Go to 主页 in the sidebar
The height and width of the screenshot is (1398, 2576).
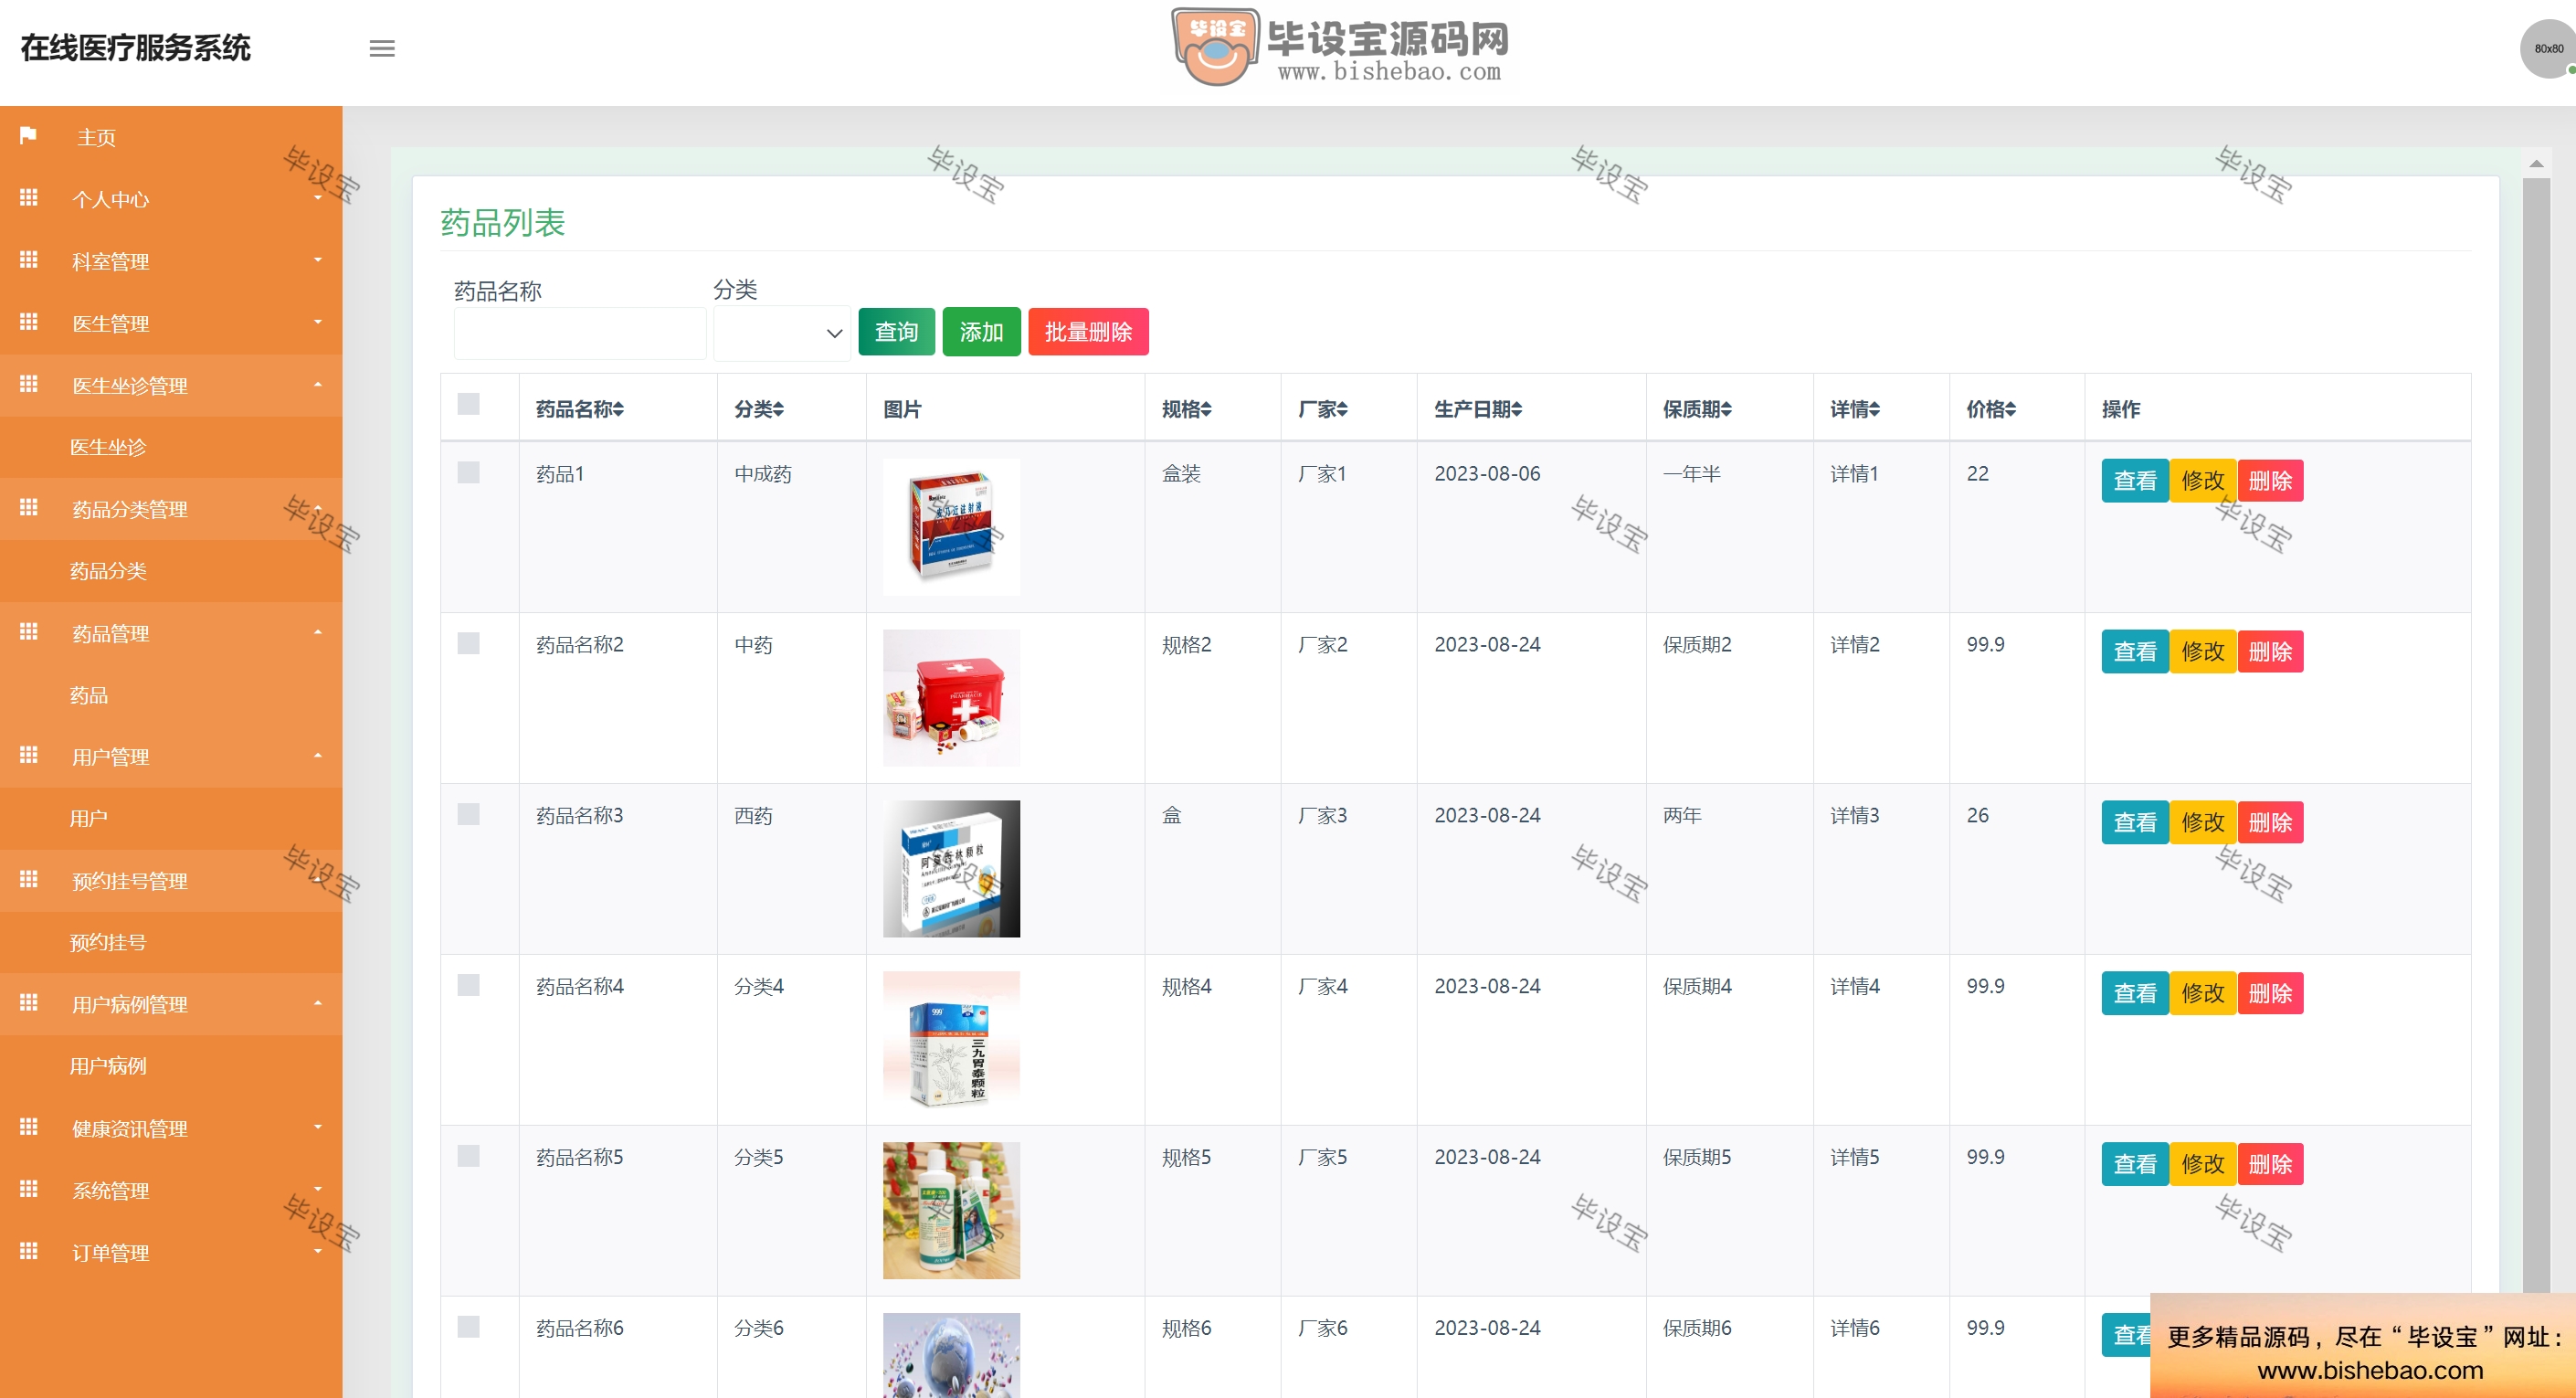pyautogui.click(x=96, y=137)
